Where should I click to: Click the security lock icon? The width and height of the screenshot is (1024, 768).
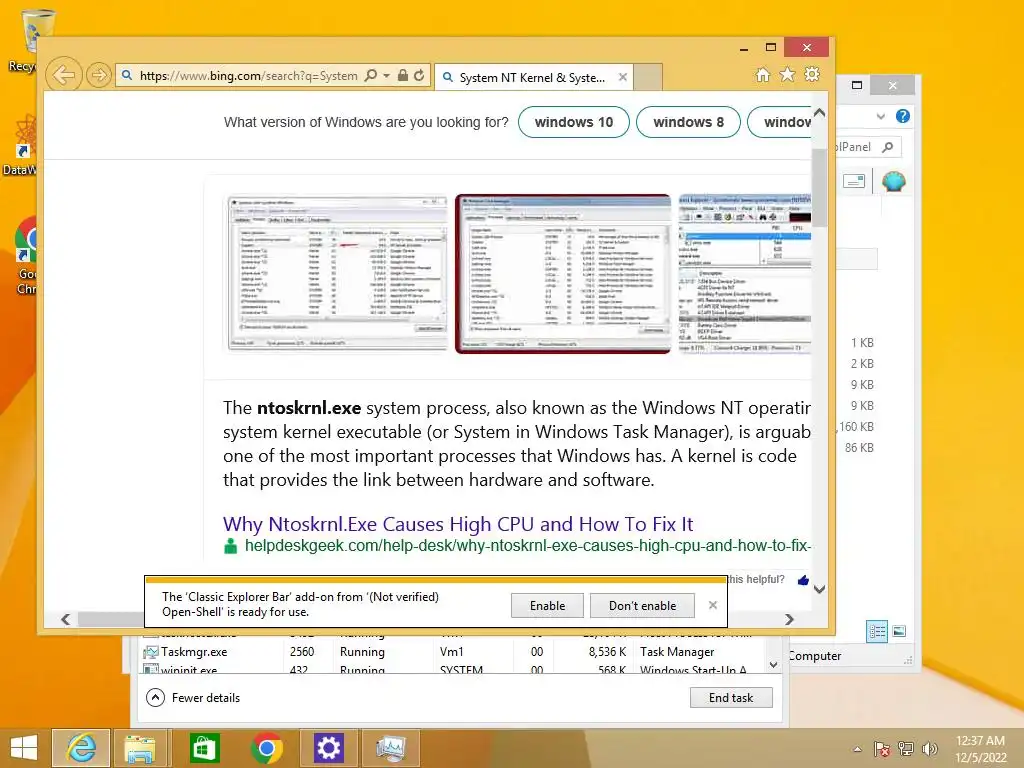[403, 76]
